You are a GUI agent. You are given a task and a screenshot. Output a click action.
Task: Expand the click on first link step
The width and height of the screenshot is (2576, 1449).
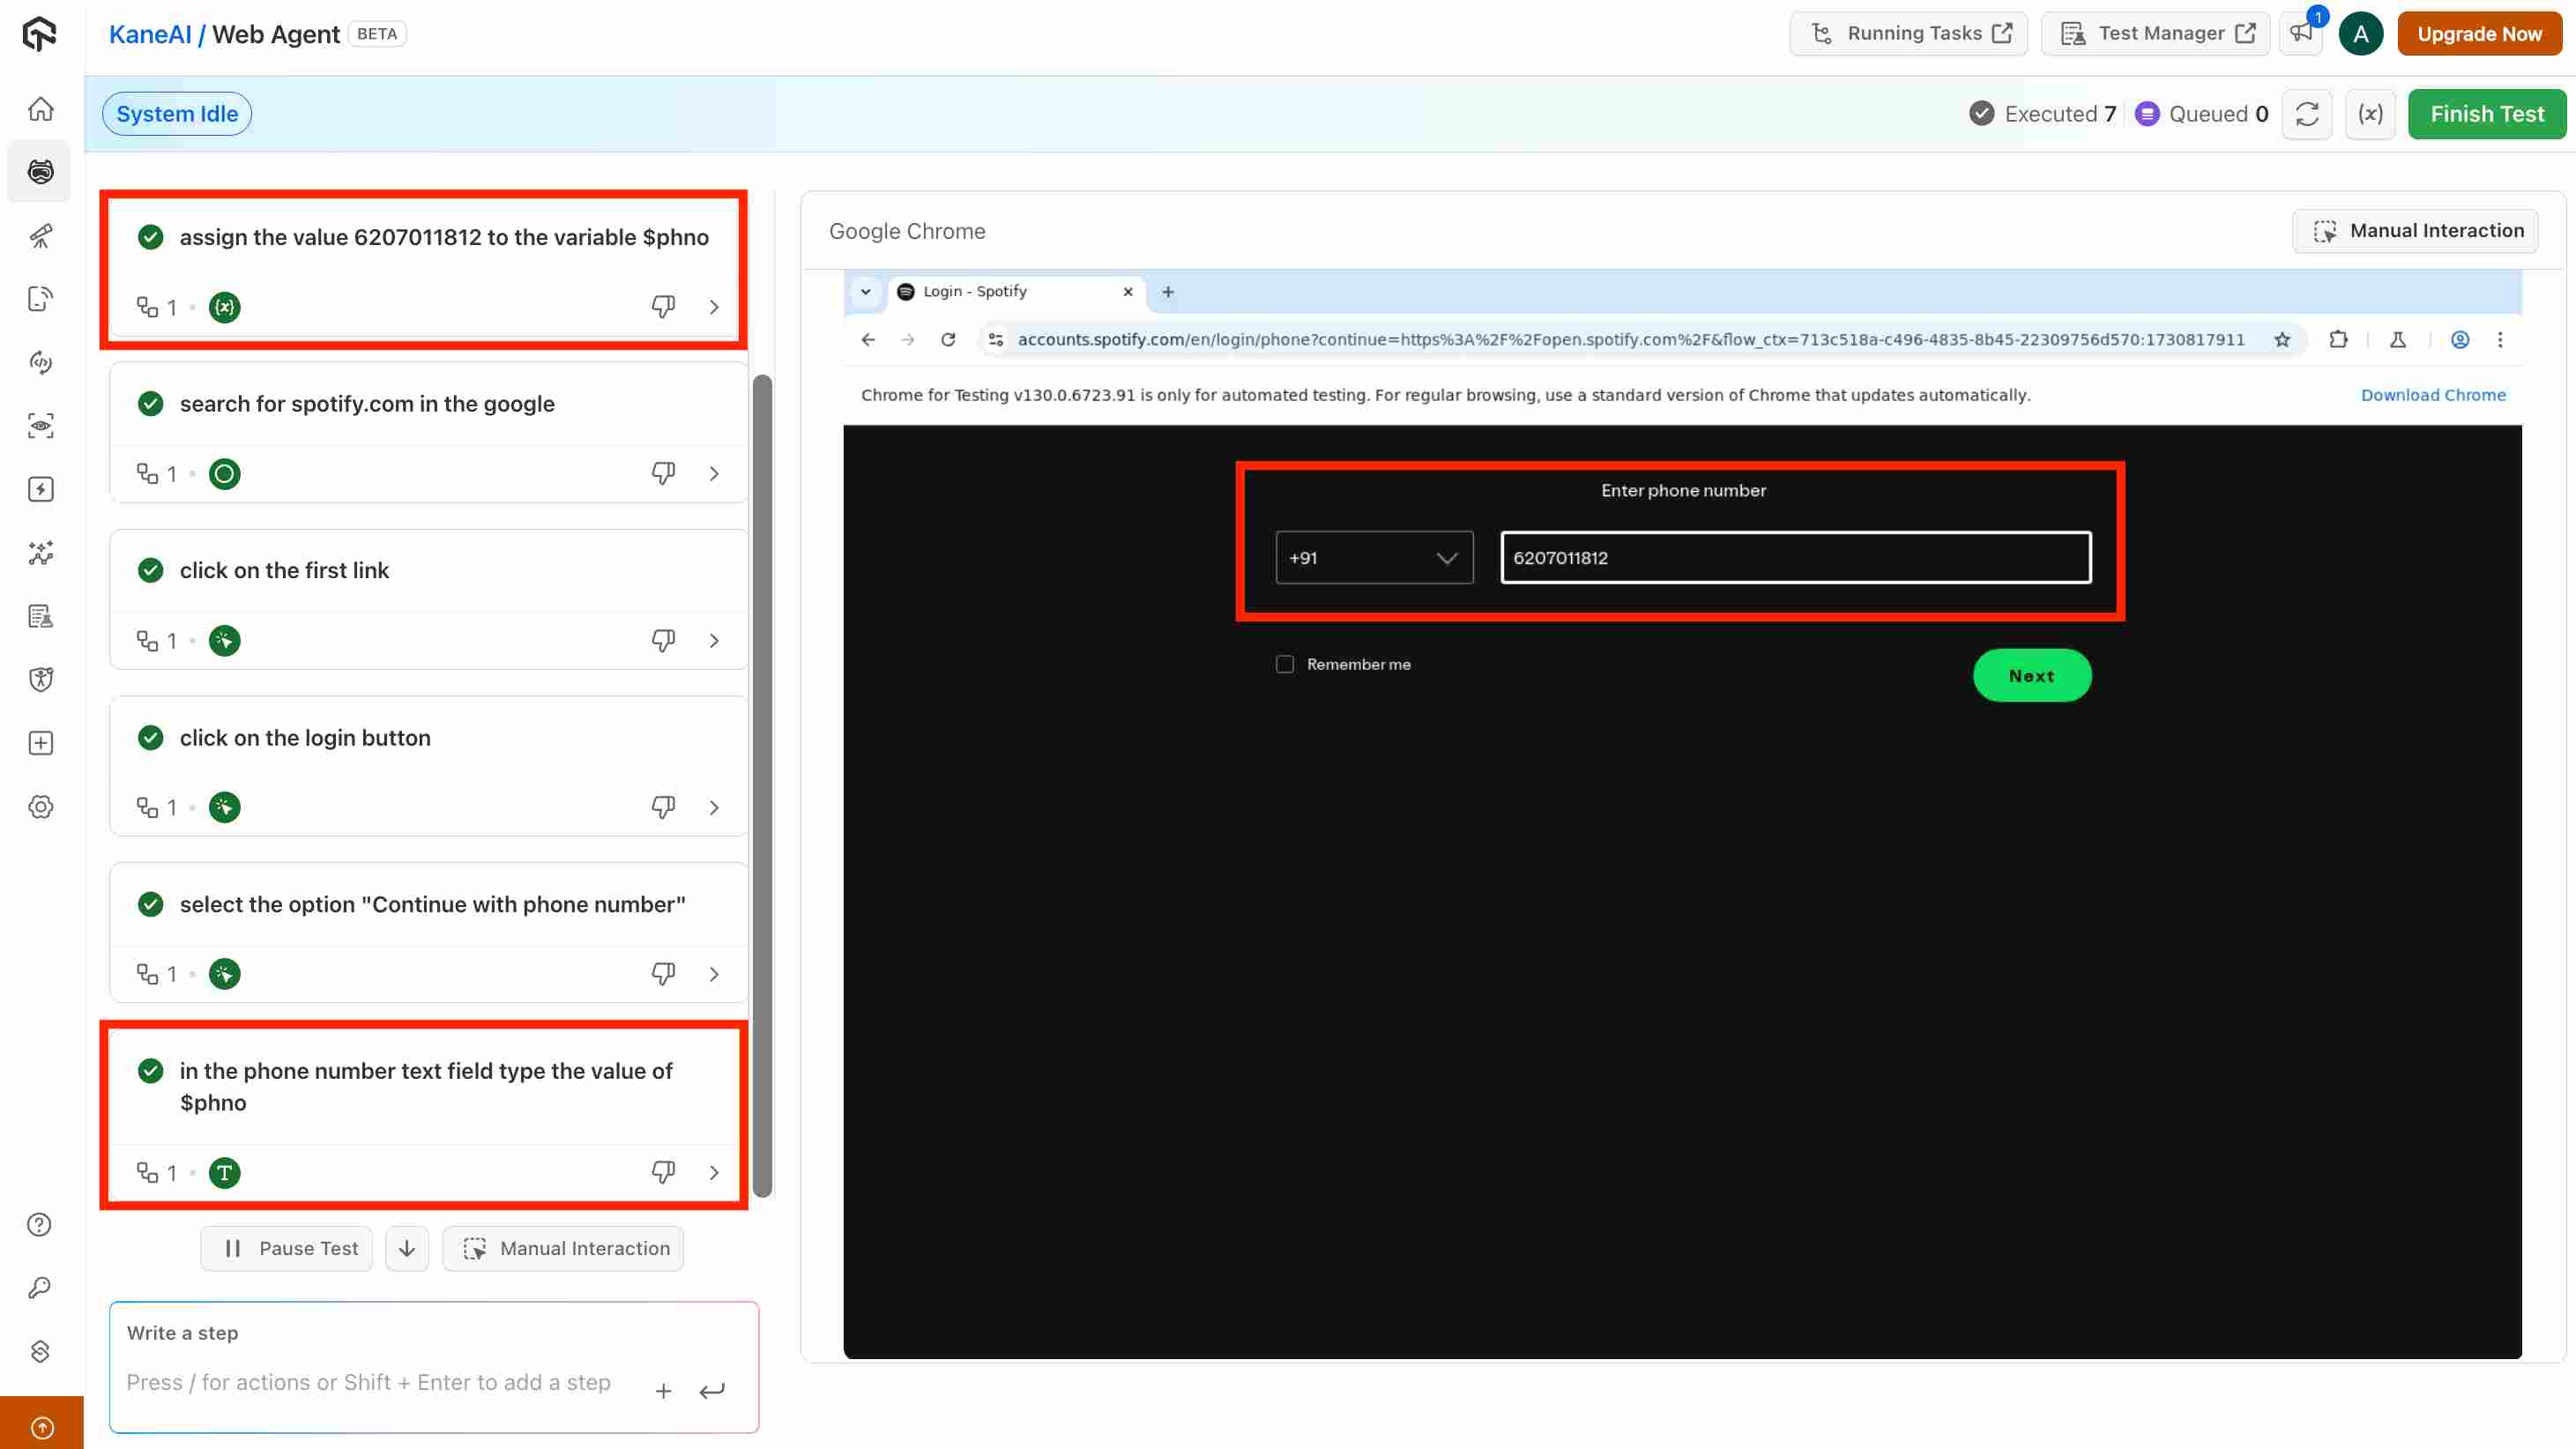pos(714,640)
